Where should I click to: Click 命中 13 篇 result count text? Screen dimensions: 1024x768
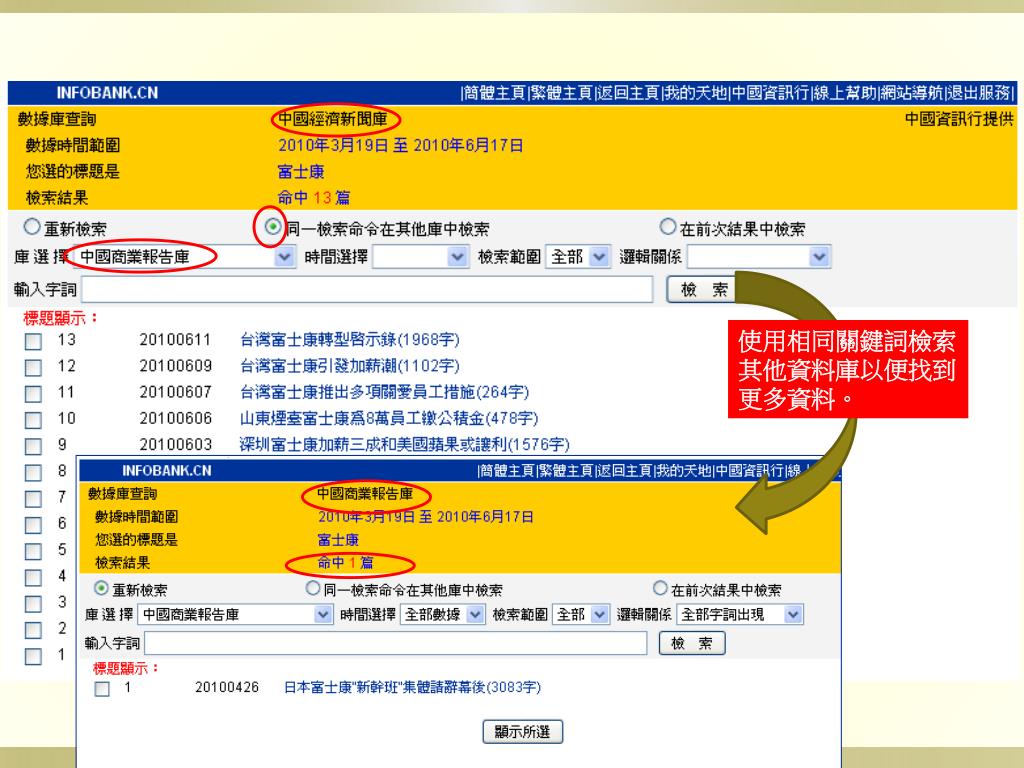[313, 197]
